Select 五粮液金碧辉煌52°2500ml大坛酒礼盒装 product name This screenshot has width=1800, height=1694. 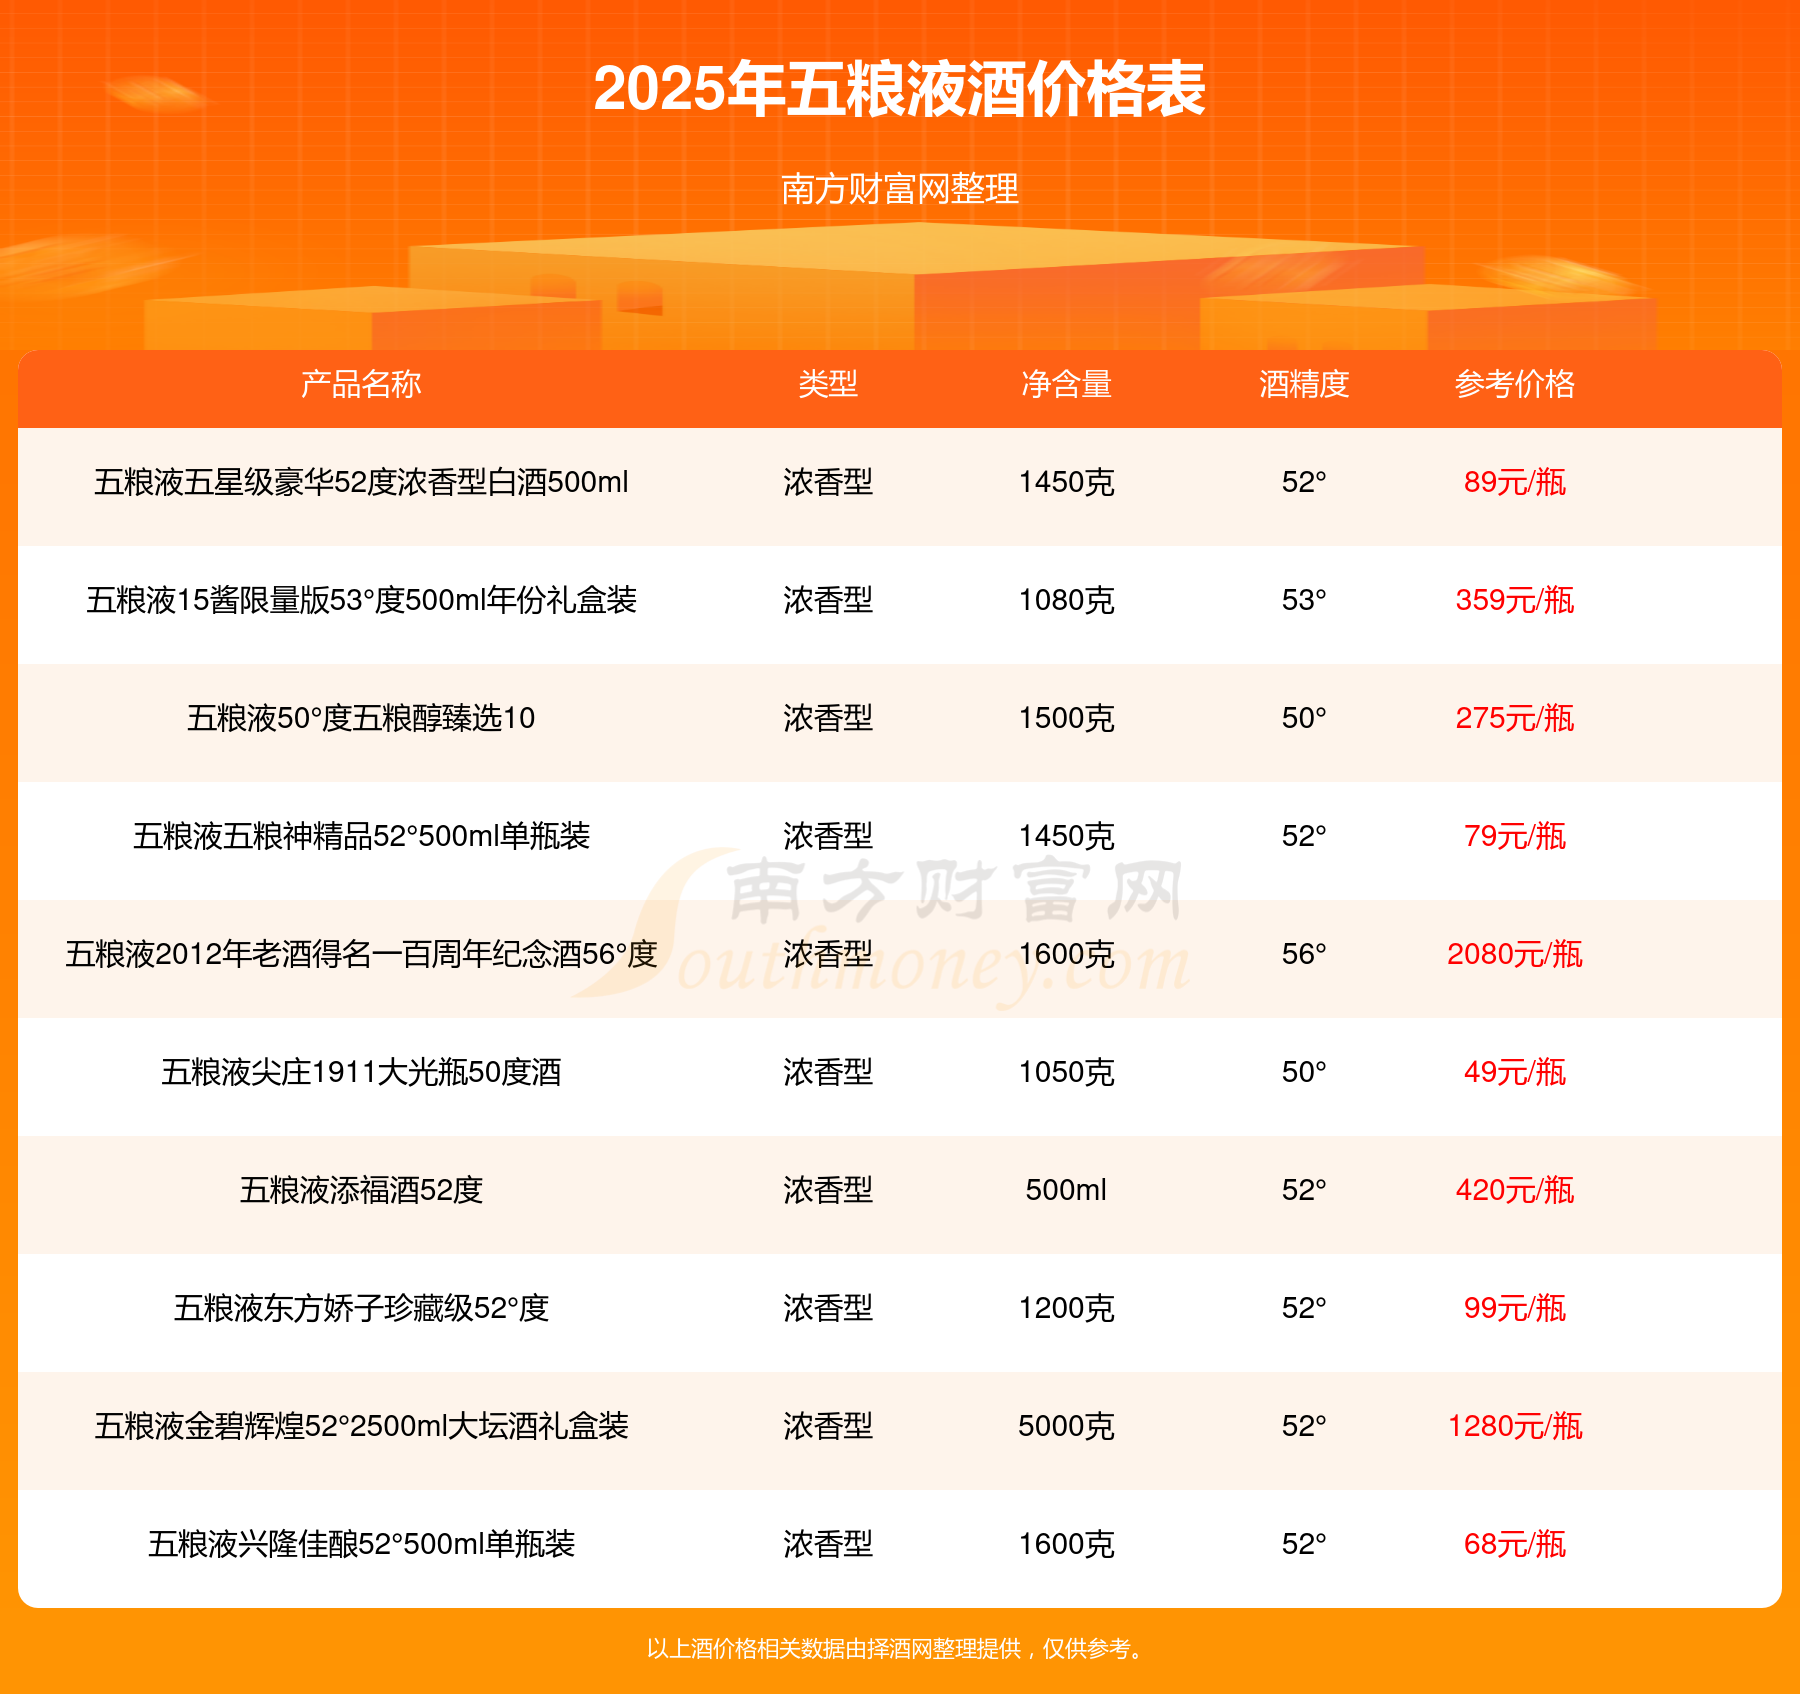[361, 1426]
